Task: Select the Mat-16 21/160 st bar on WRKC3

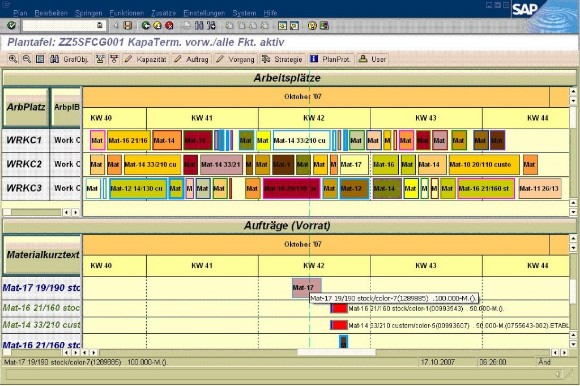Action: point(486,189)
